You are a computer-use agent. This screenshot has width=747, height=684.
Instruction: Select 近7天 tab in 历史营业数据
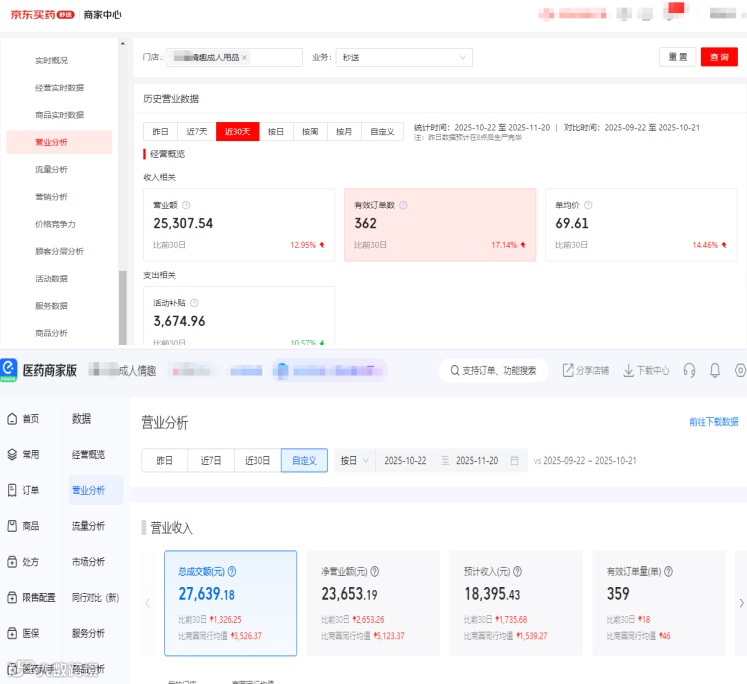click(197, 131)
